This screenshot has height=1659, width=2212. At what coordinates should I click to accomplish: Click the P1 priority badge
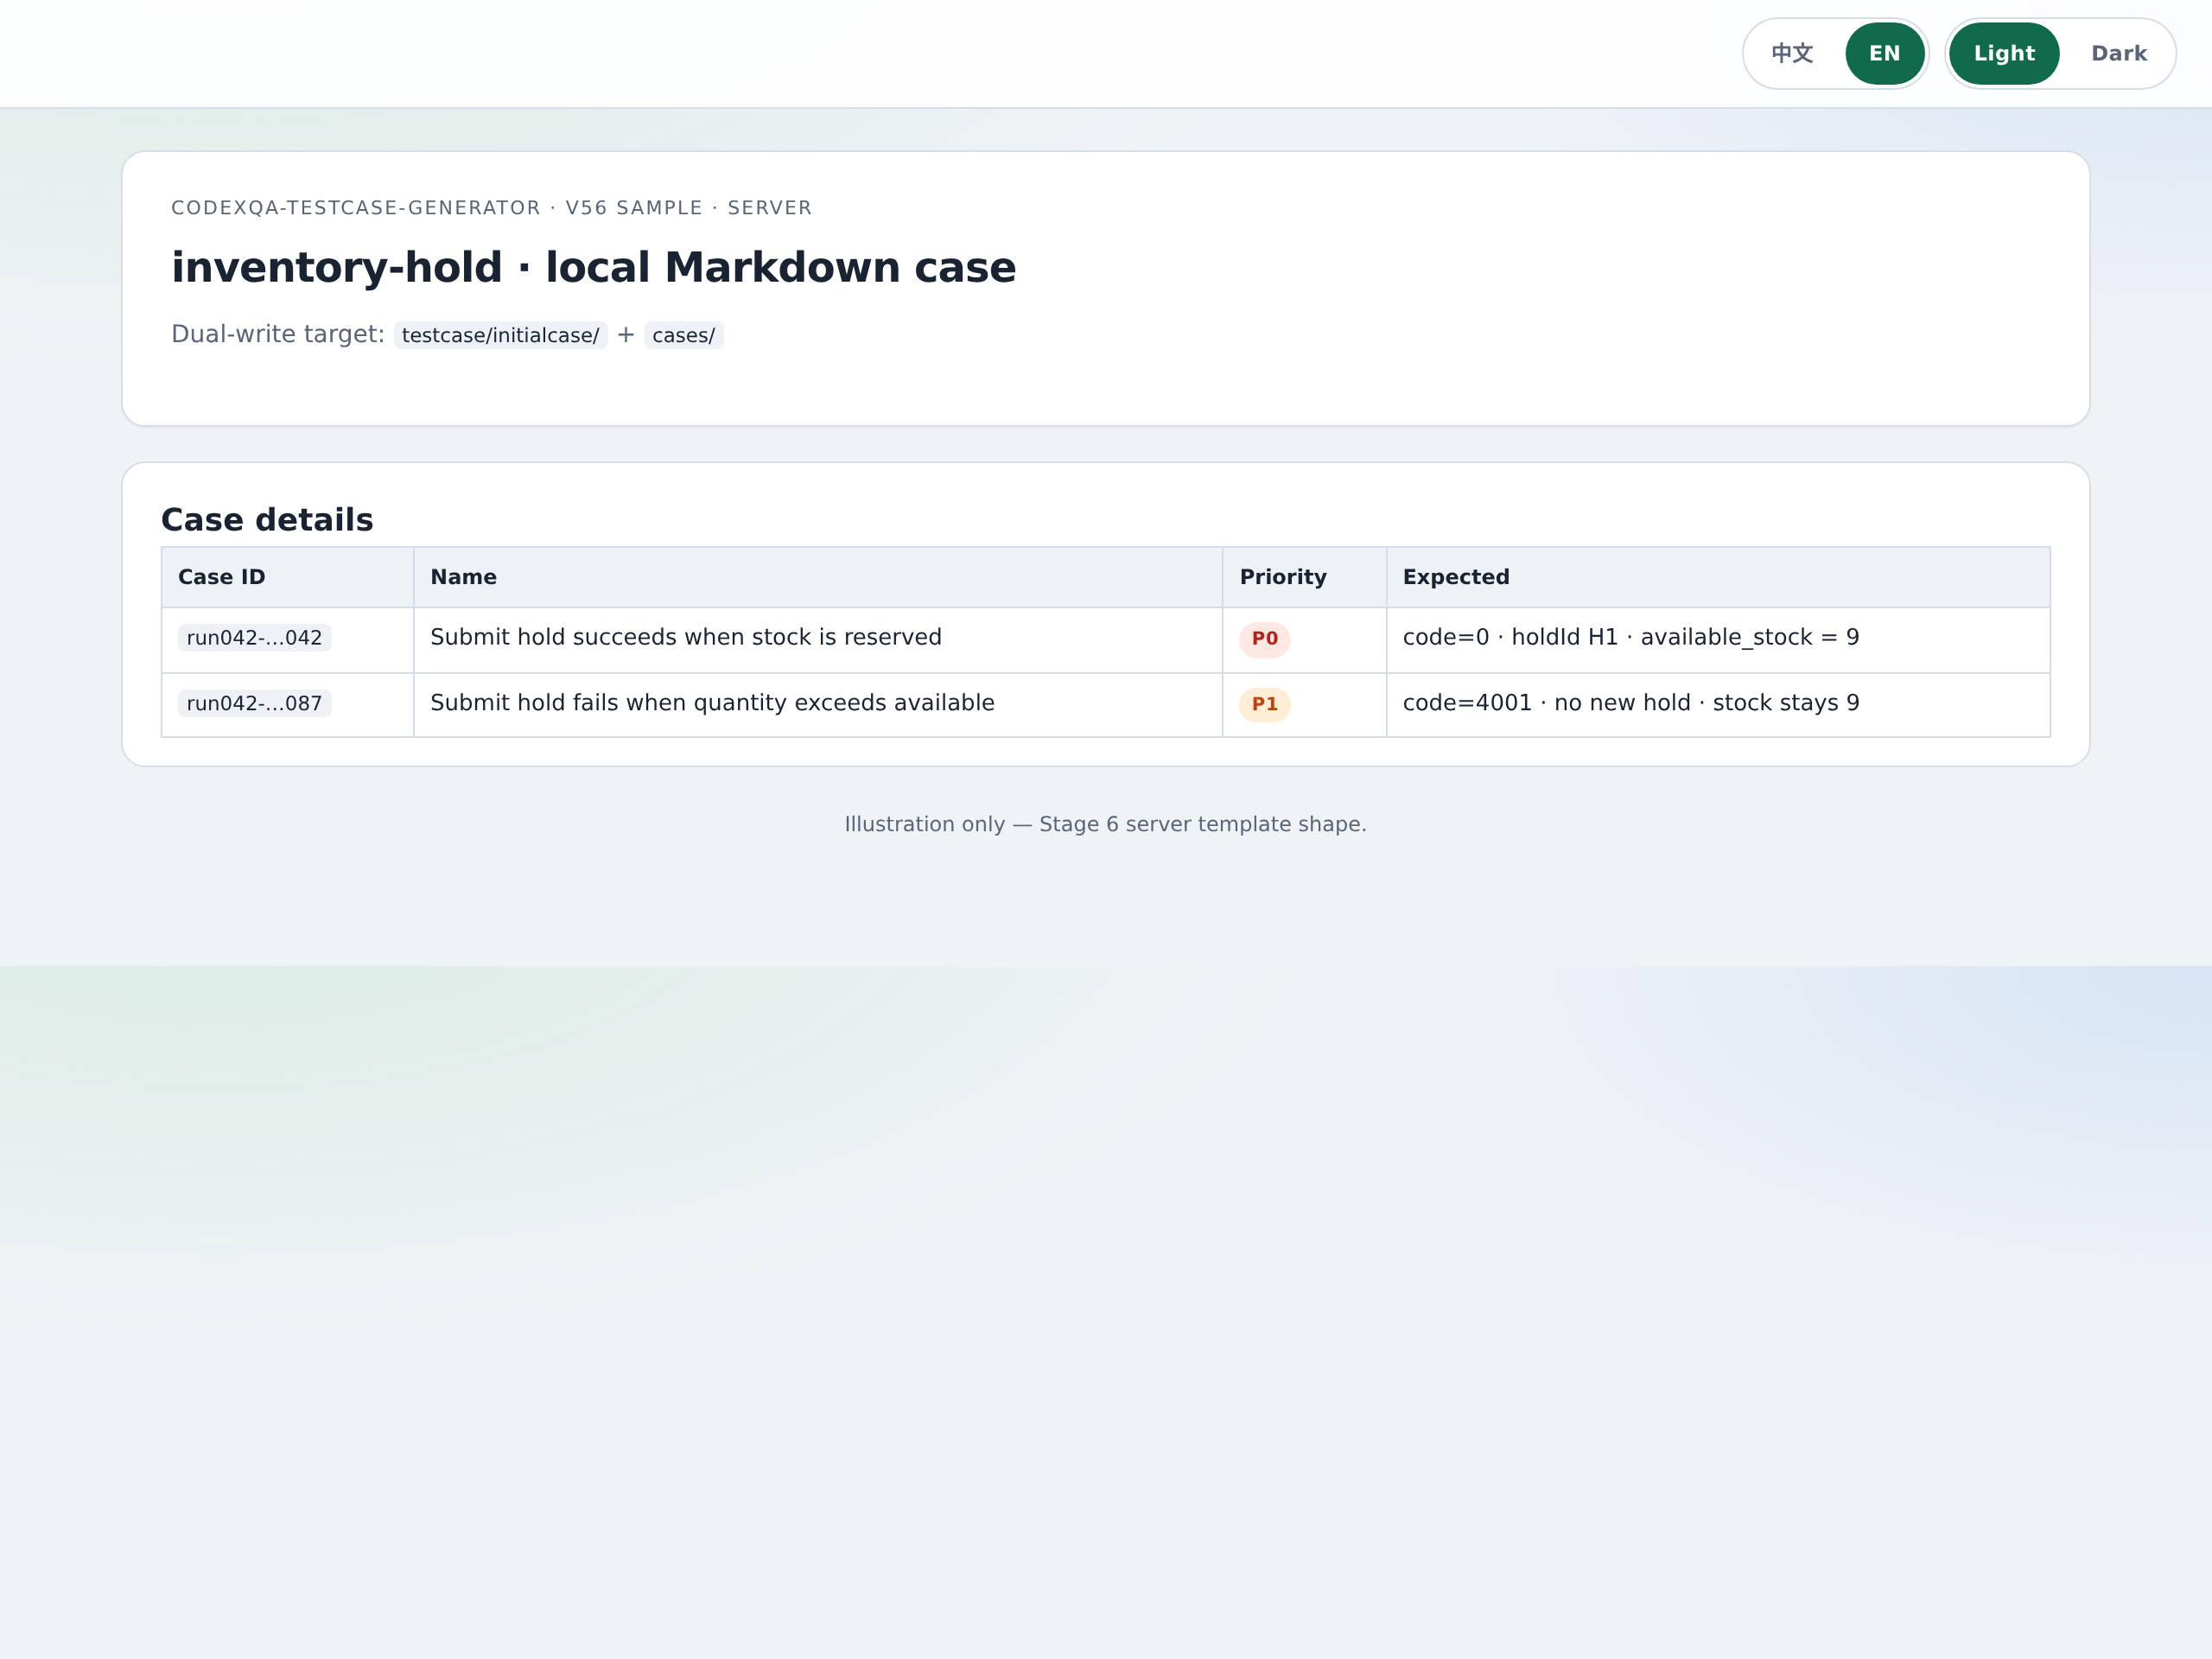point(1265,704)
